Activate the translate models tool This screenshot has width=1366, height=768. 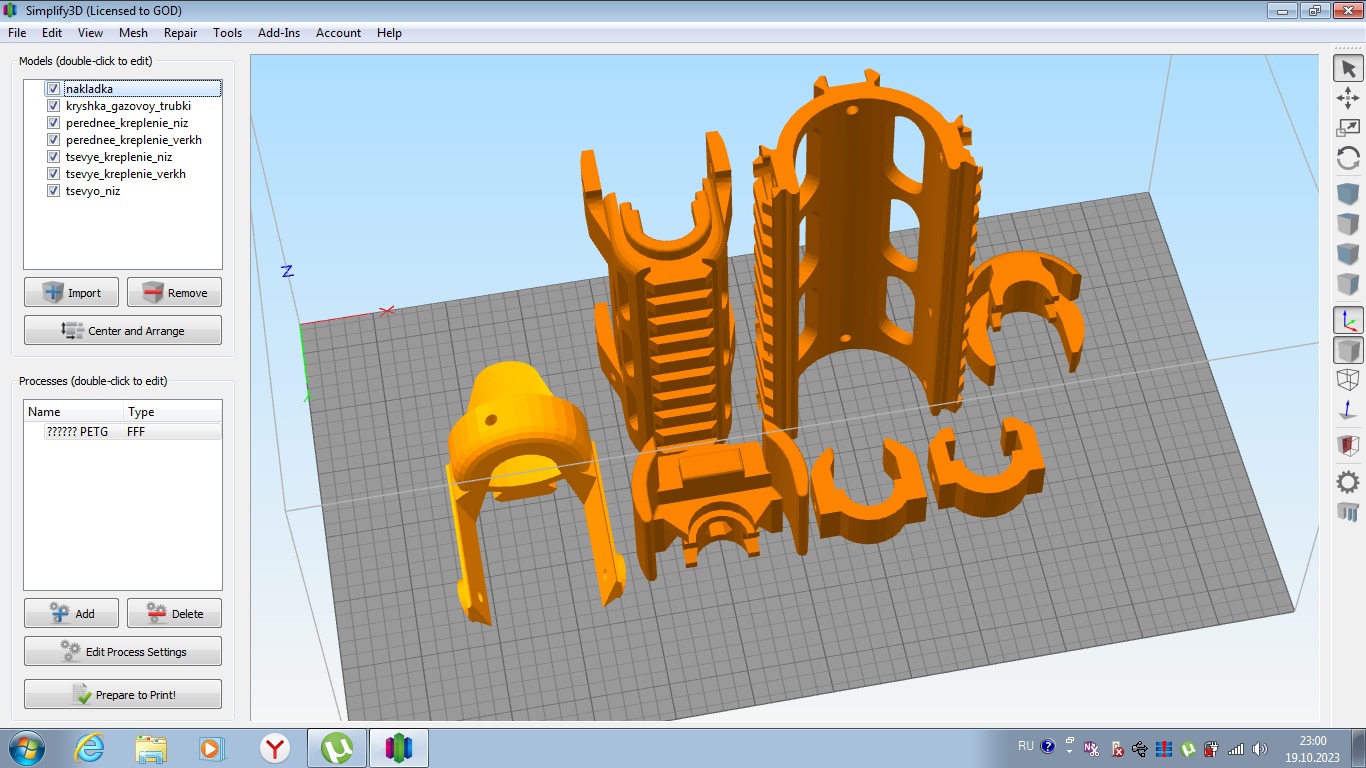click(x=1348, y=98)
